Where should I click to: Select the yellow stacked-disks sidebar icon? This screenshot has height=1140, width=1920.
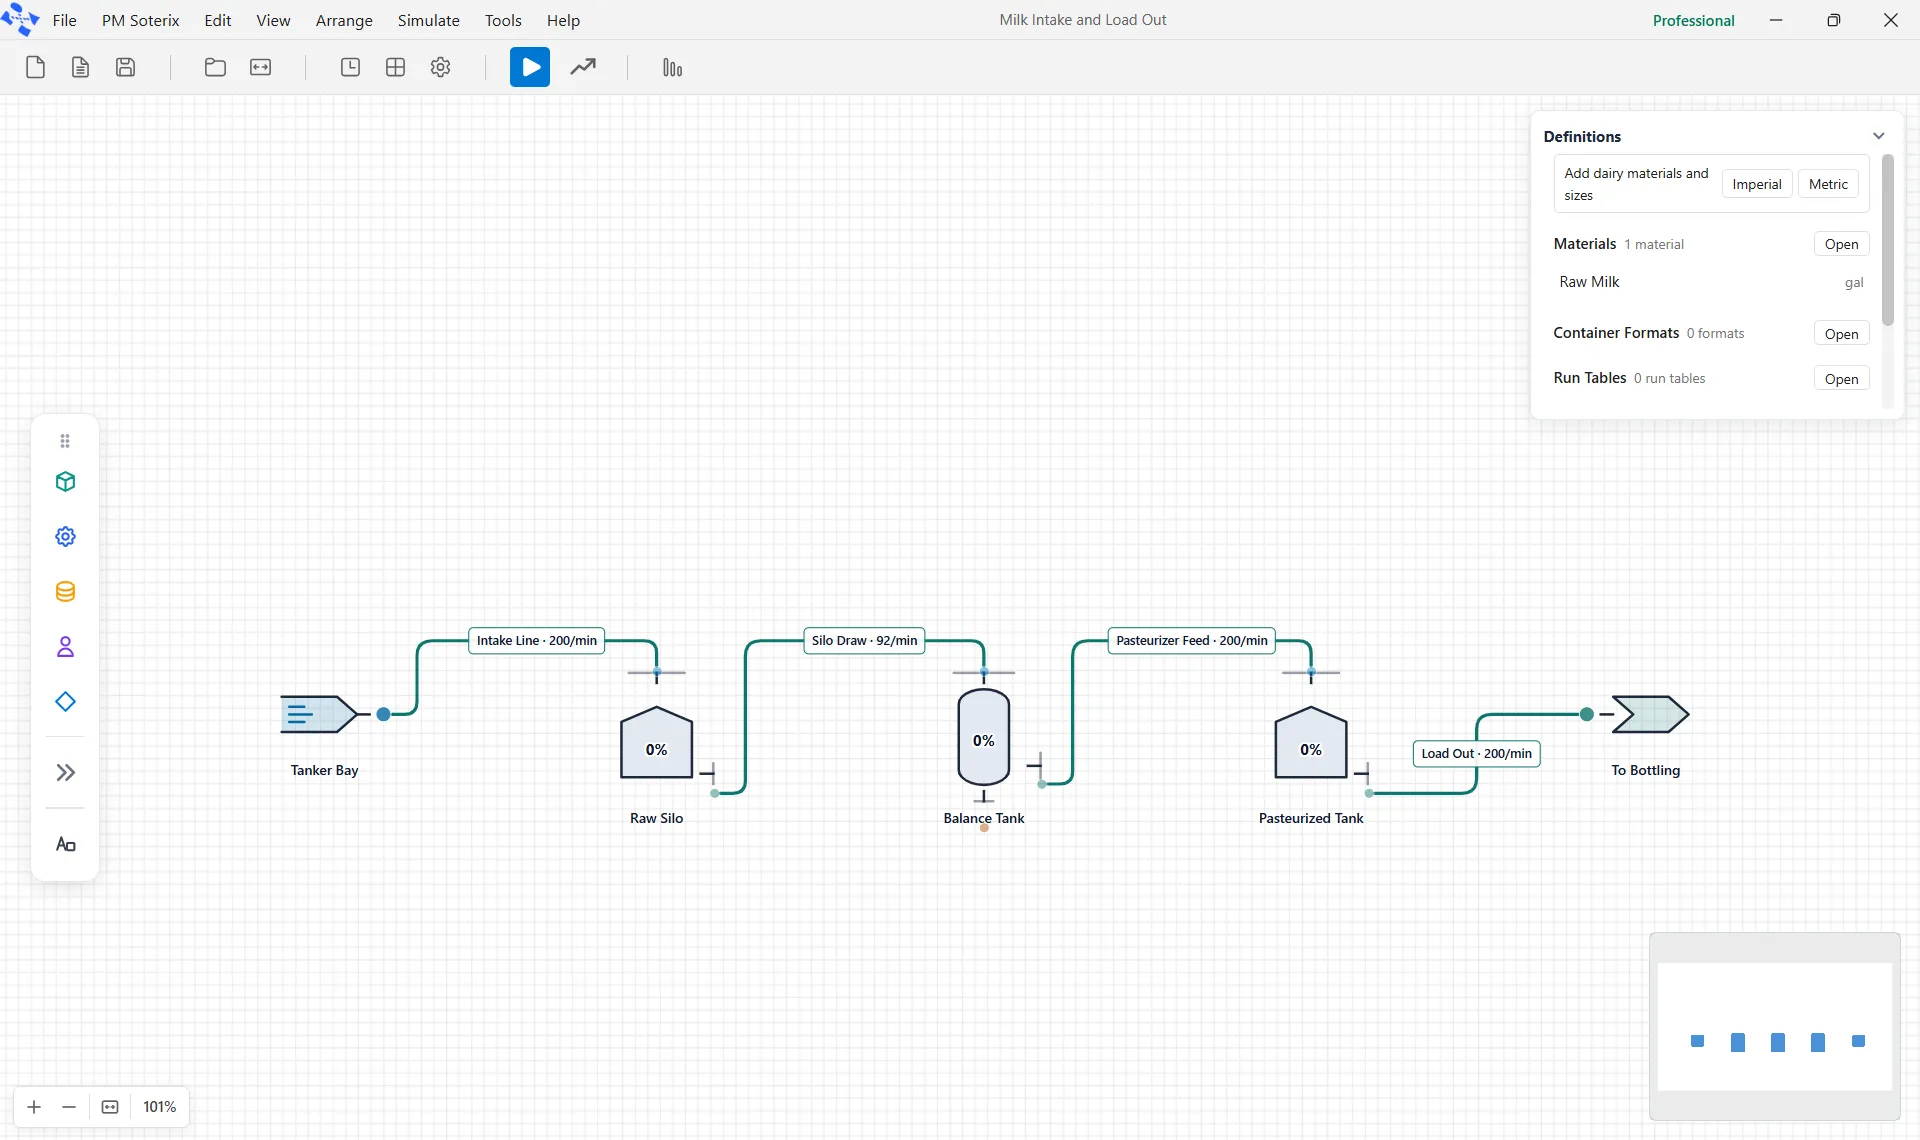tap(65, 592)
